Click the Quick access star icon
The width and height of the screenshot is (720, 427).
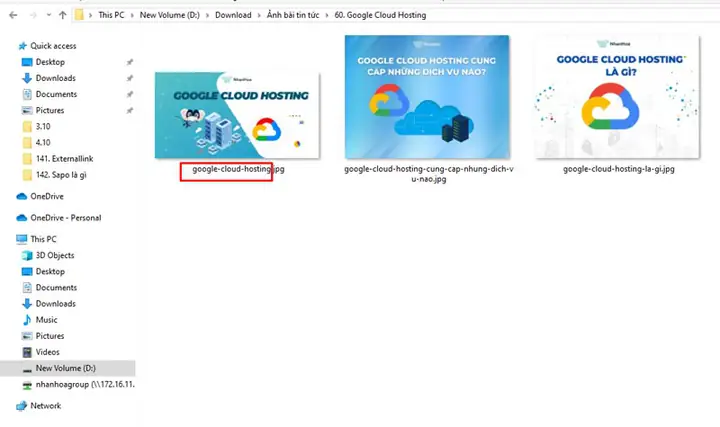click(22, 46)
